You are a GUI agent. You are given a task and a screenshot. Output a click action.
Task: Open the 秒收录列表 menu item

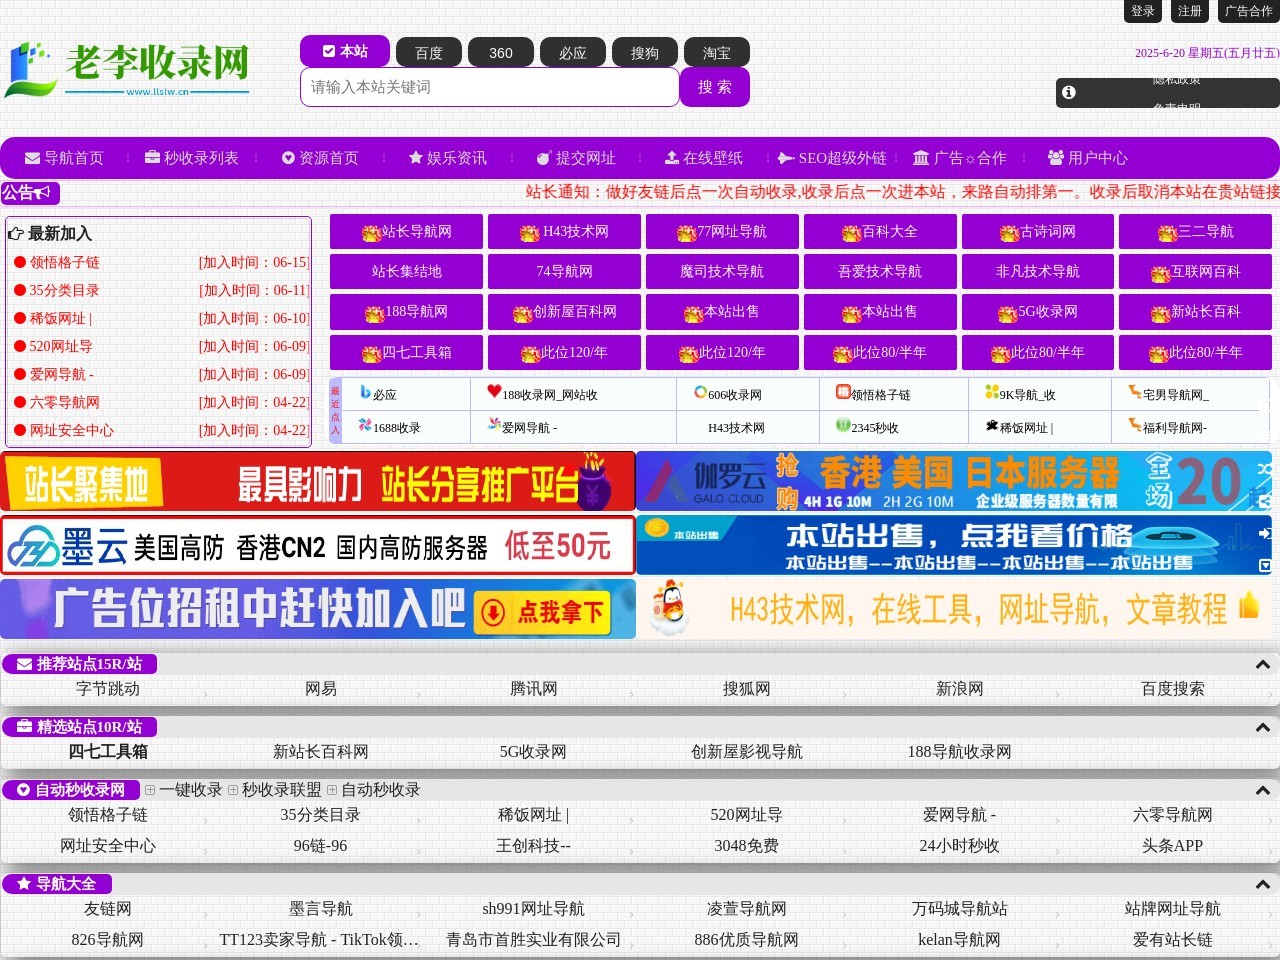pos(192,158)
